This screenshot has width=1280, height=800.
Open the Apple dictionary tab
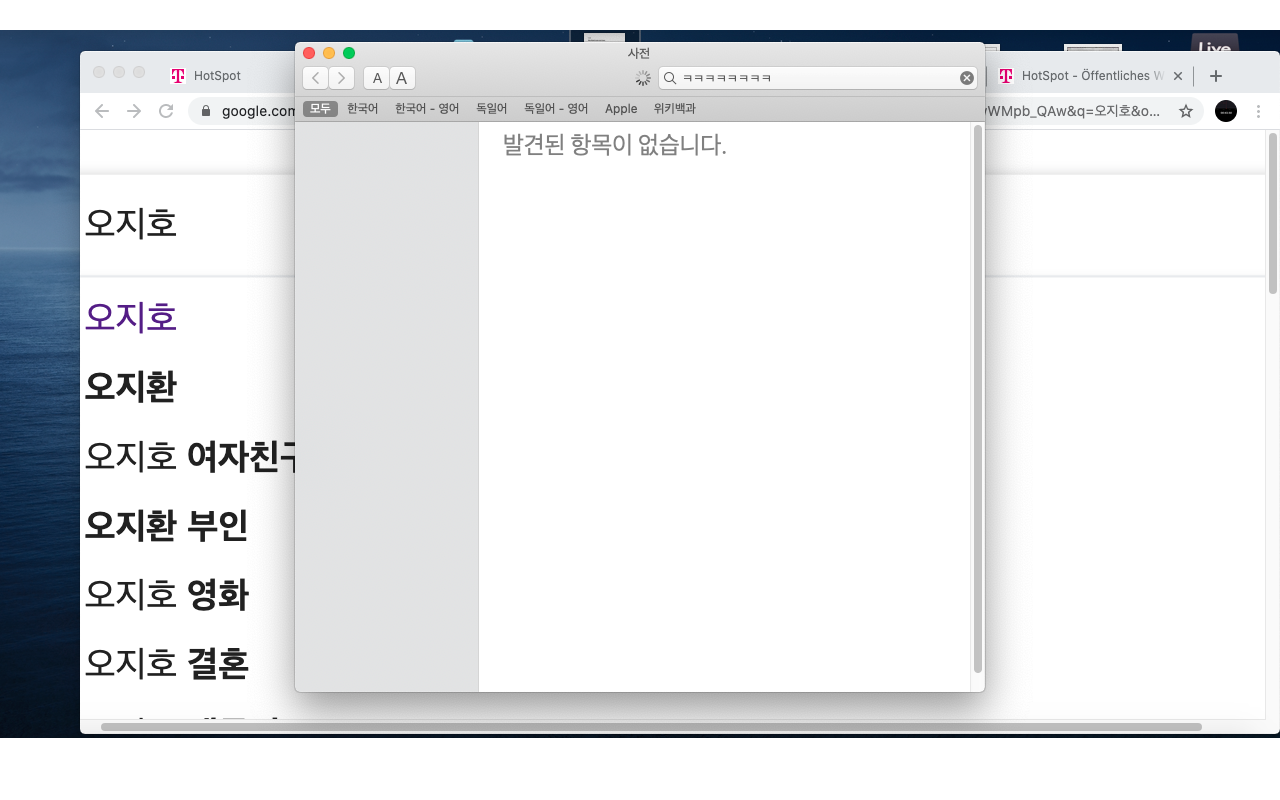click(621, 109)
